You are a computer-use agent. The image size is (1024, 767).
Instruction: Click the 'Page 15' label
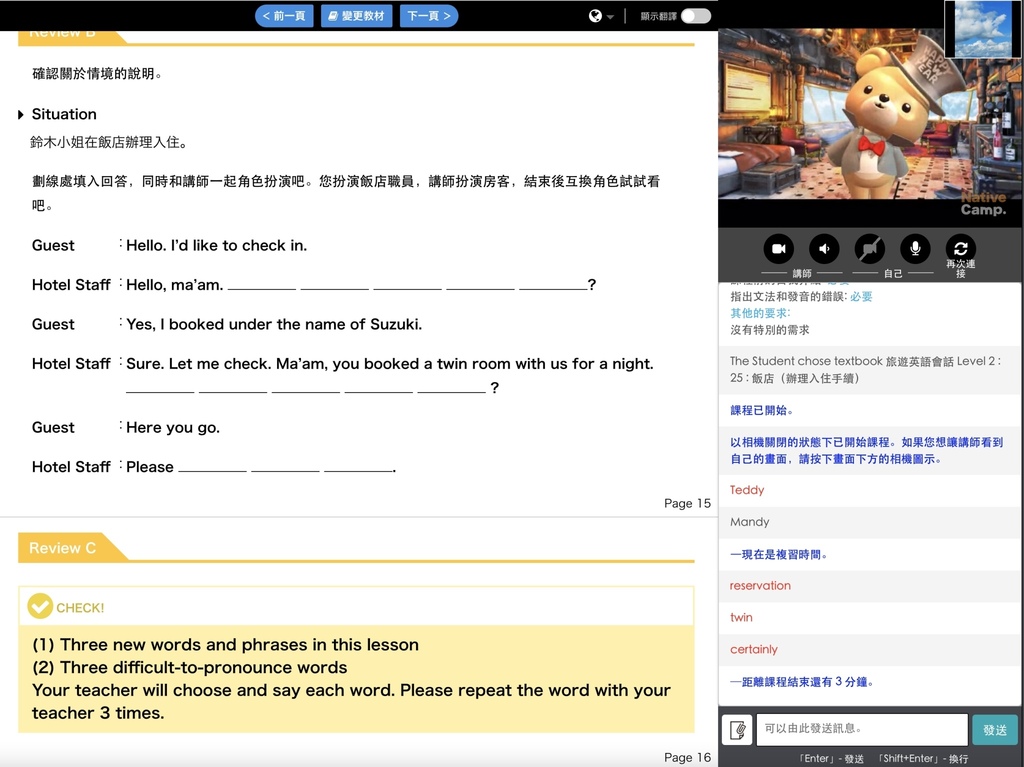click(x=687, y=503)
